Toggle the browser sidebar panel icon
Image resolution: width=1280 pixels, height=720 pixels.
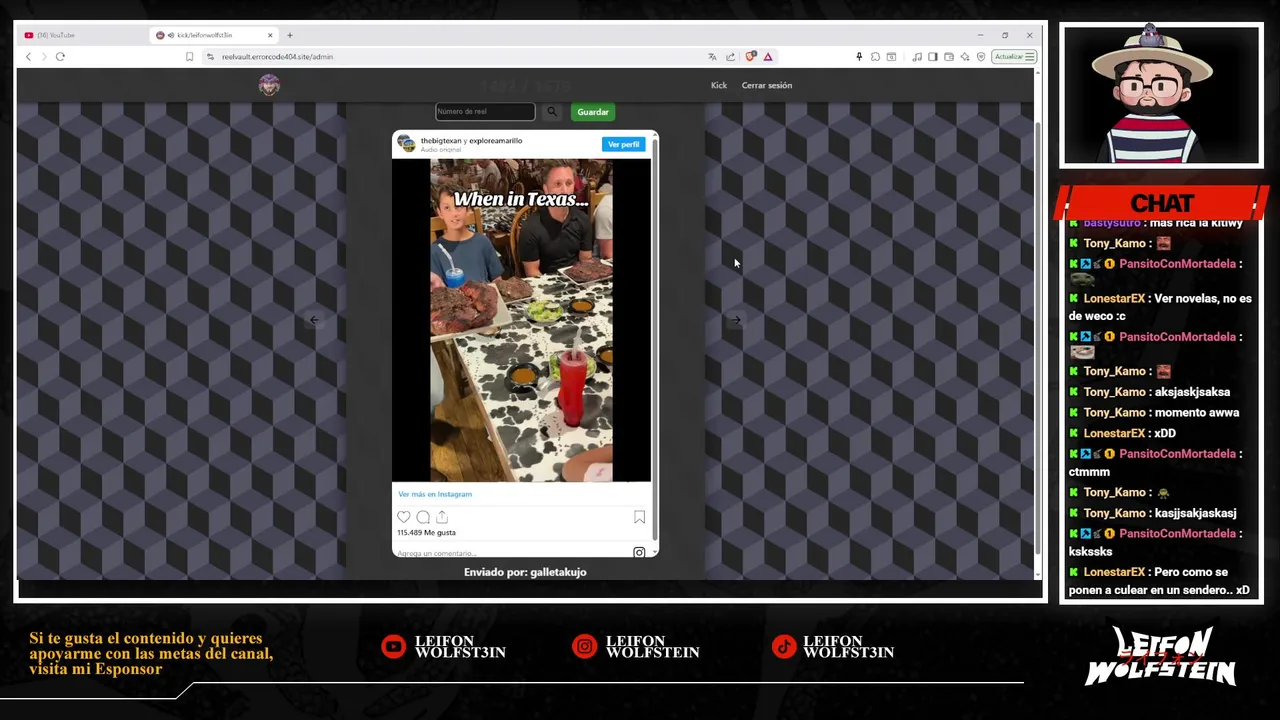click(933, 56)
